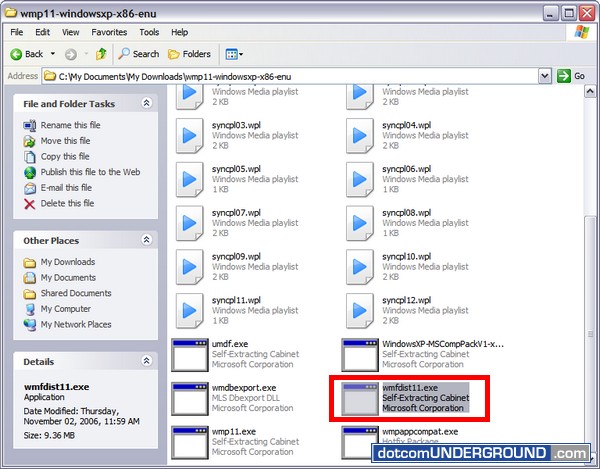Select the syncpl06.wpl playlist icon

point(360,179)
